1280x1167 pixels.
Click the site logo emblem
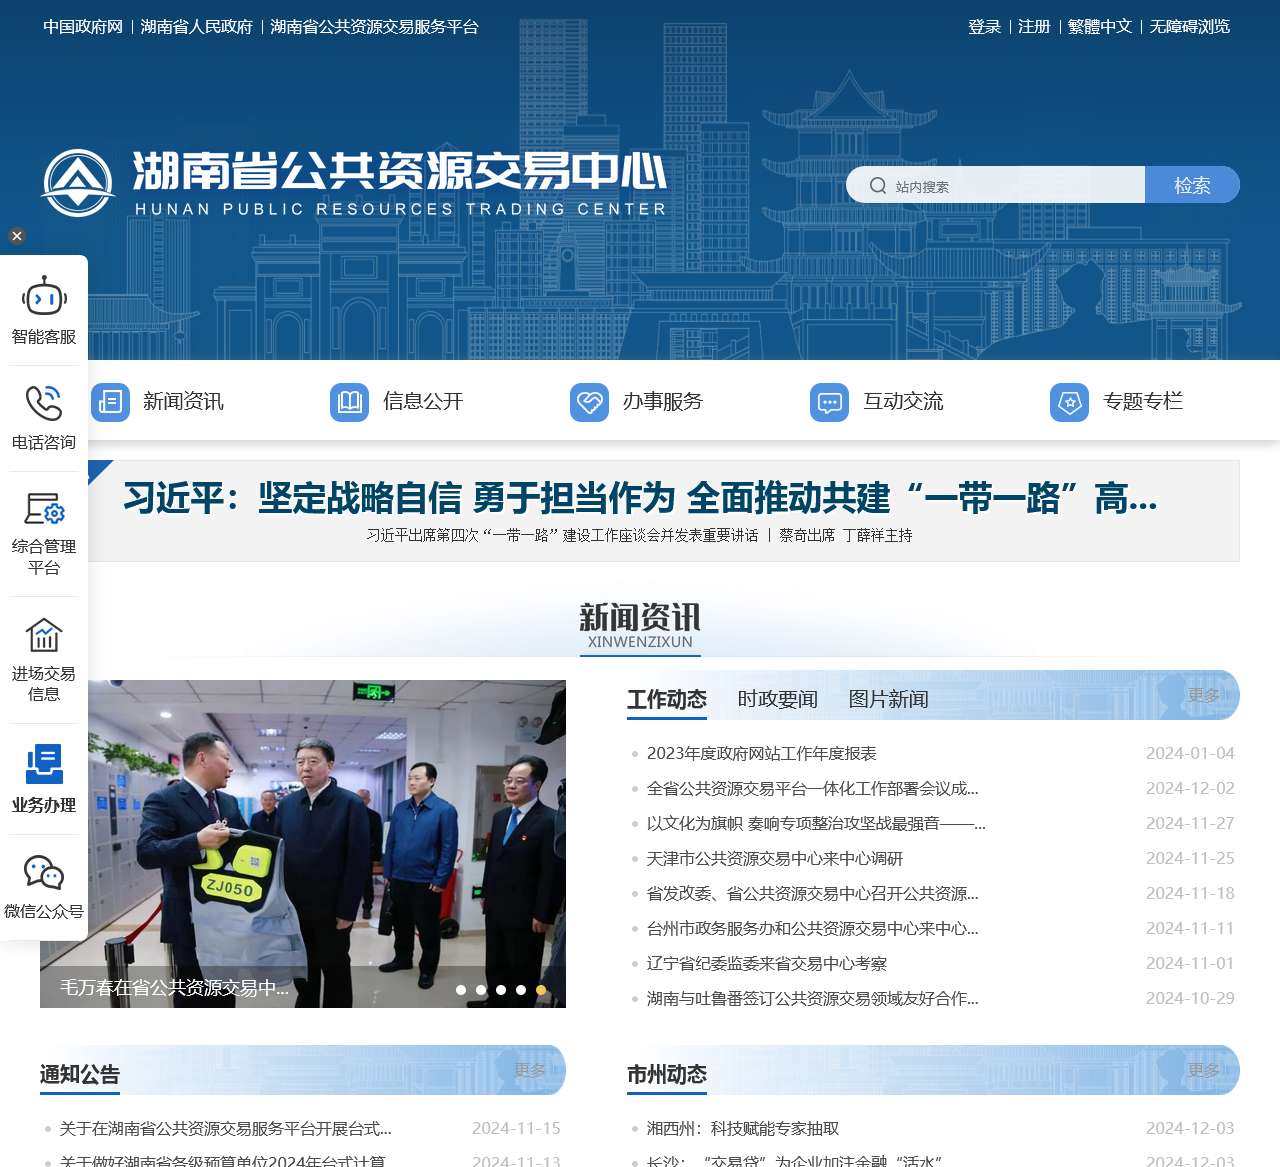click(78, 183)
